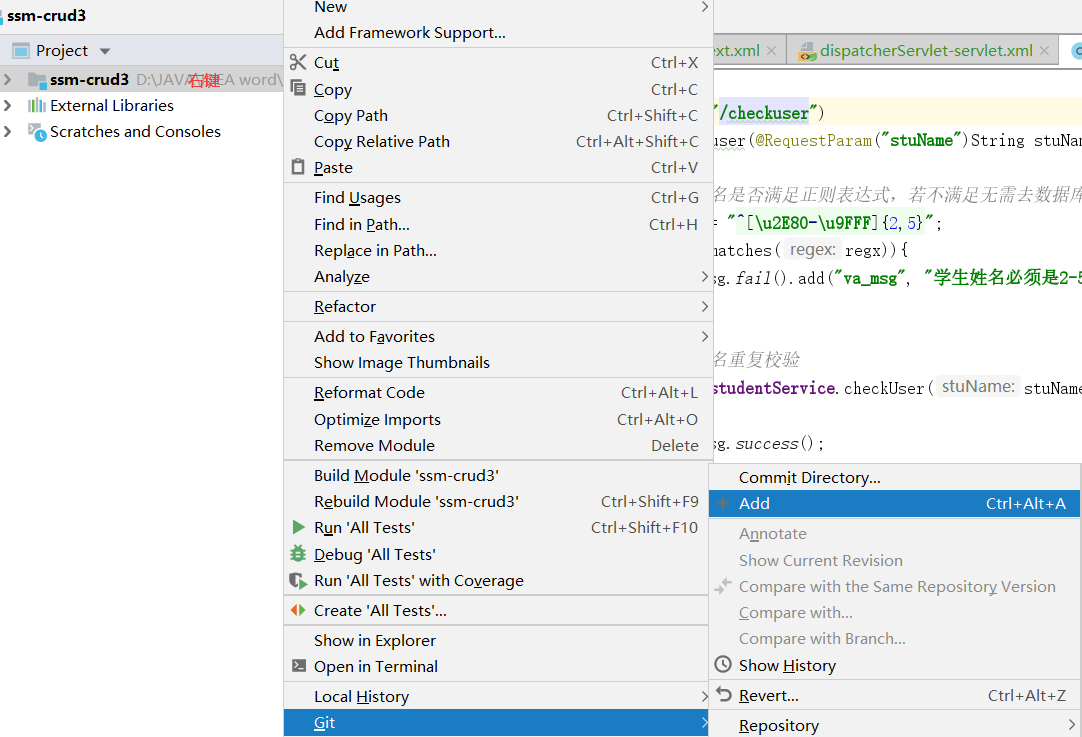Open the New submenu arrow
1082x737 pixels.
click(x=704, y=7)
